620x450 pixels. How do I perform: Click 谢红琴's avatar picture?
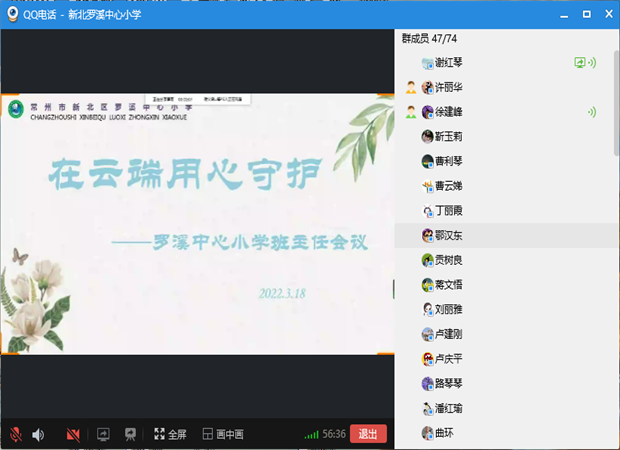pyautogui.click(x=427, y=63)
